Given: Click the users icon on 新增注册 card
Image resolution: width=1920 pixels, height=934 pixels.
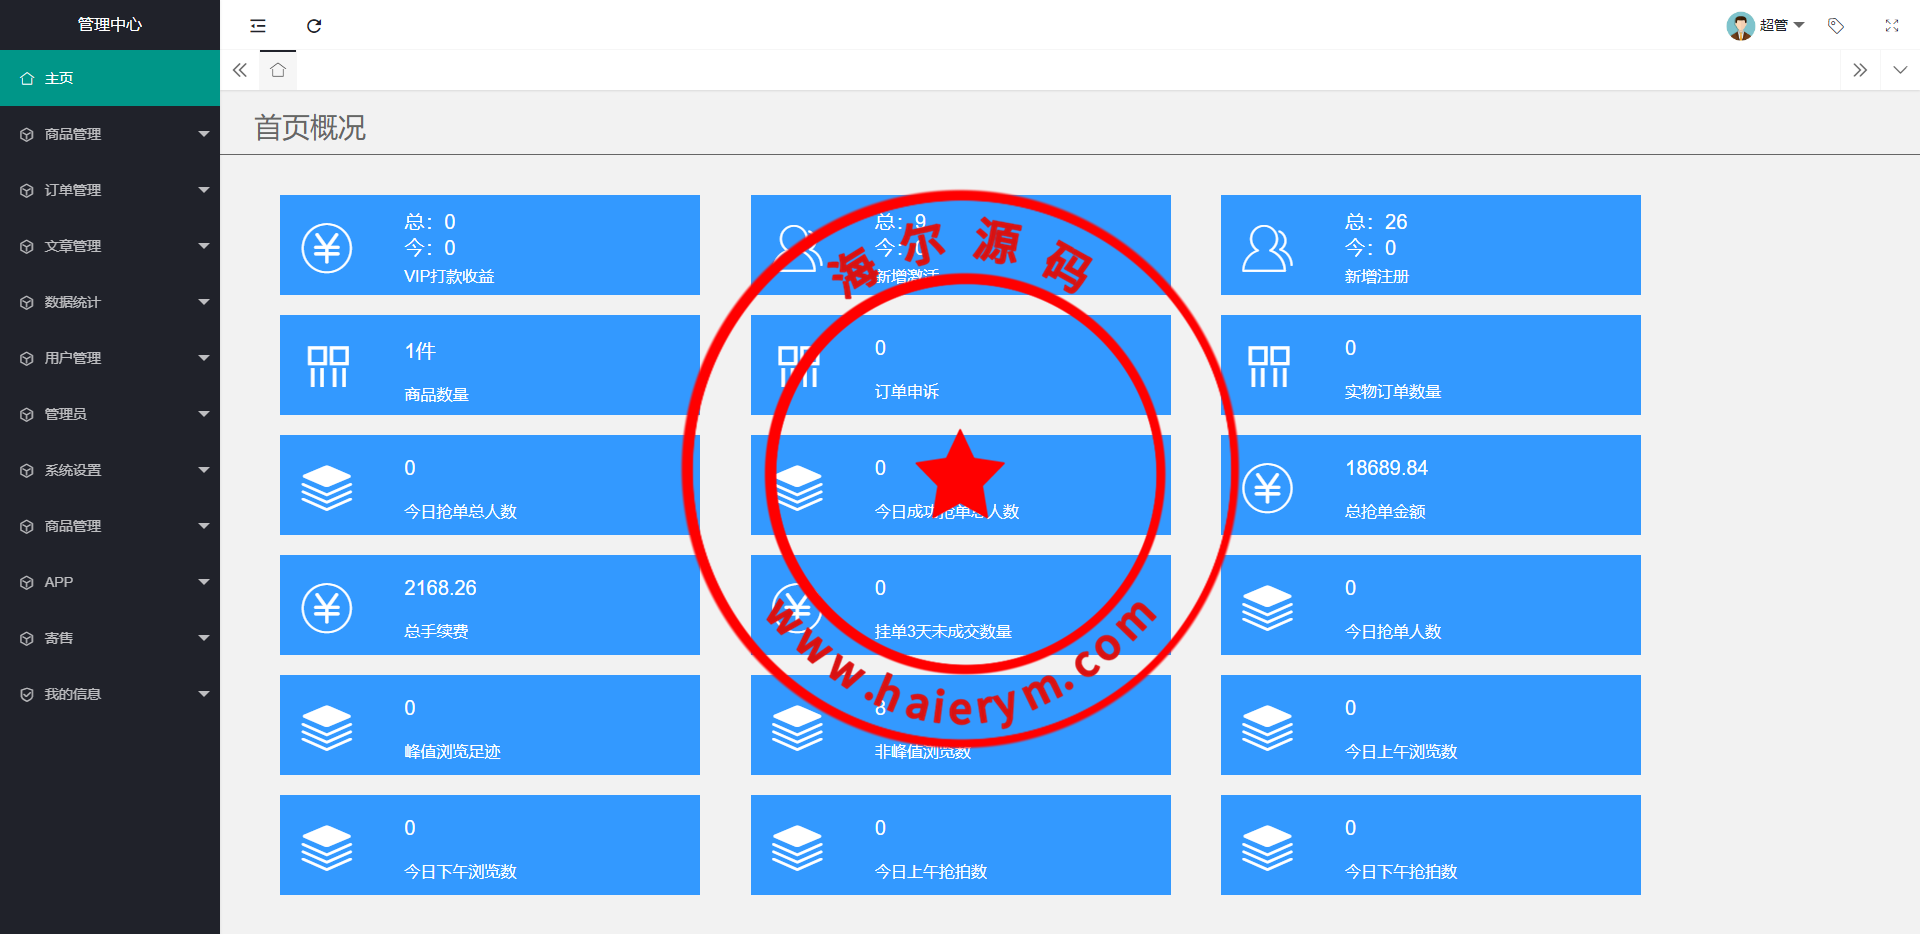Looking at the screenshot, I should pos(1267,247).
